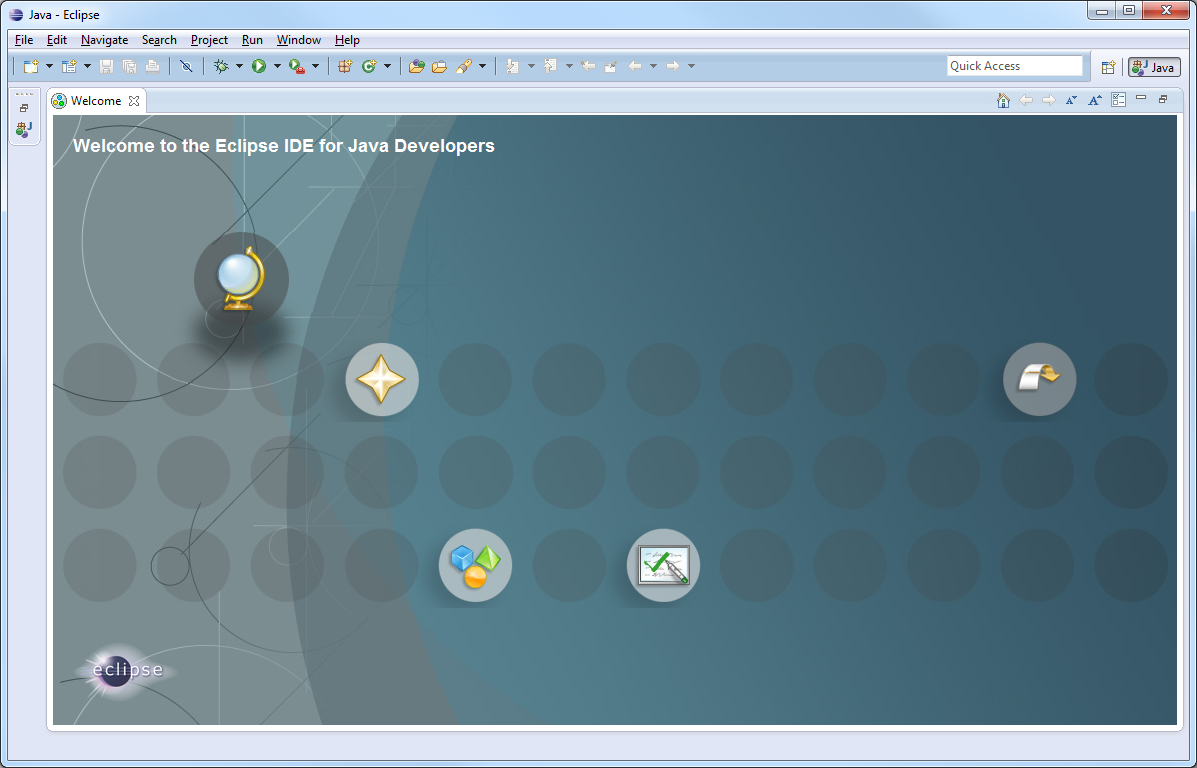This screenshot has height=768, width=1197.
Task: Open the Samples shapes icon
Action: pos(476,566)
